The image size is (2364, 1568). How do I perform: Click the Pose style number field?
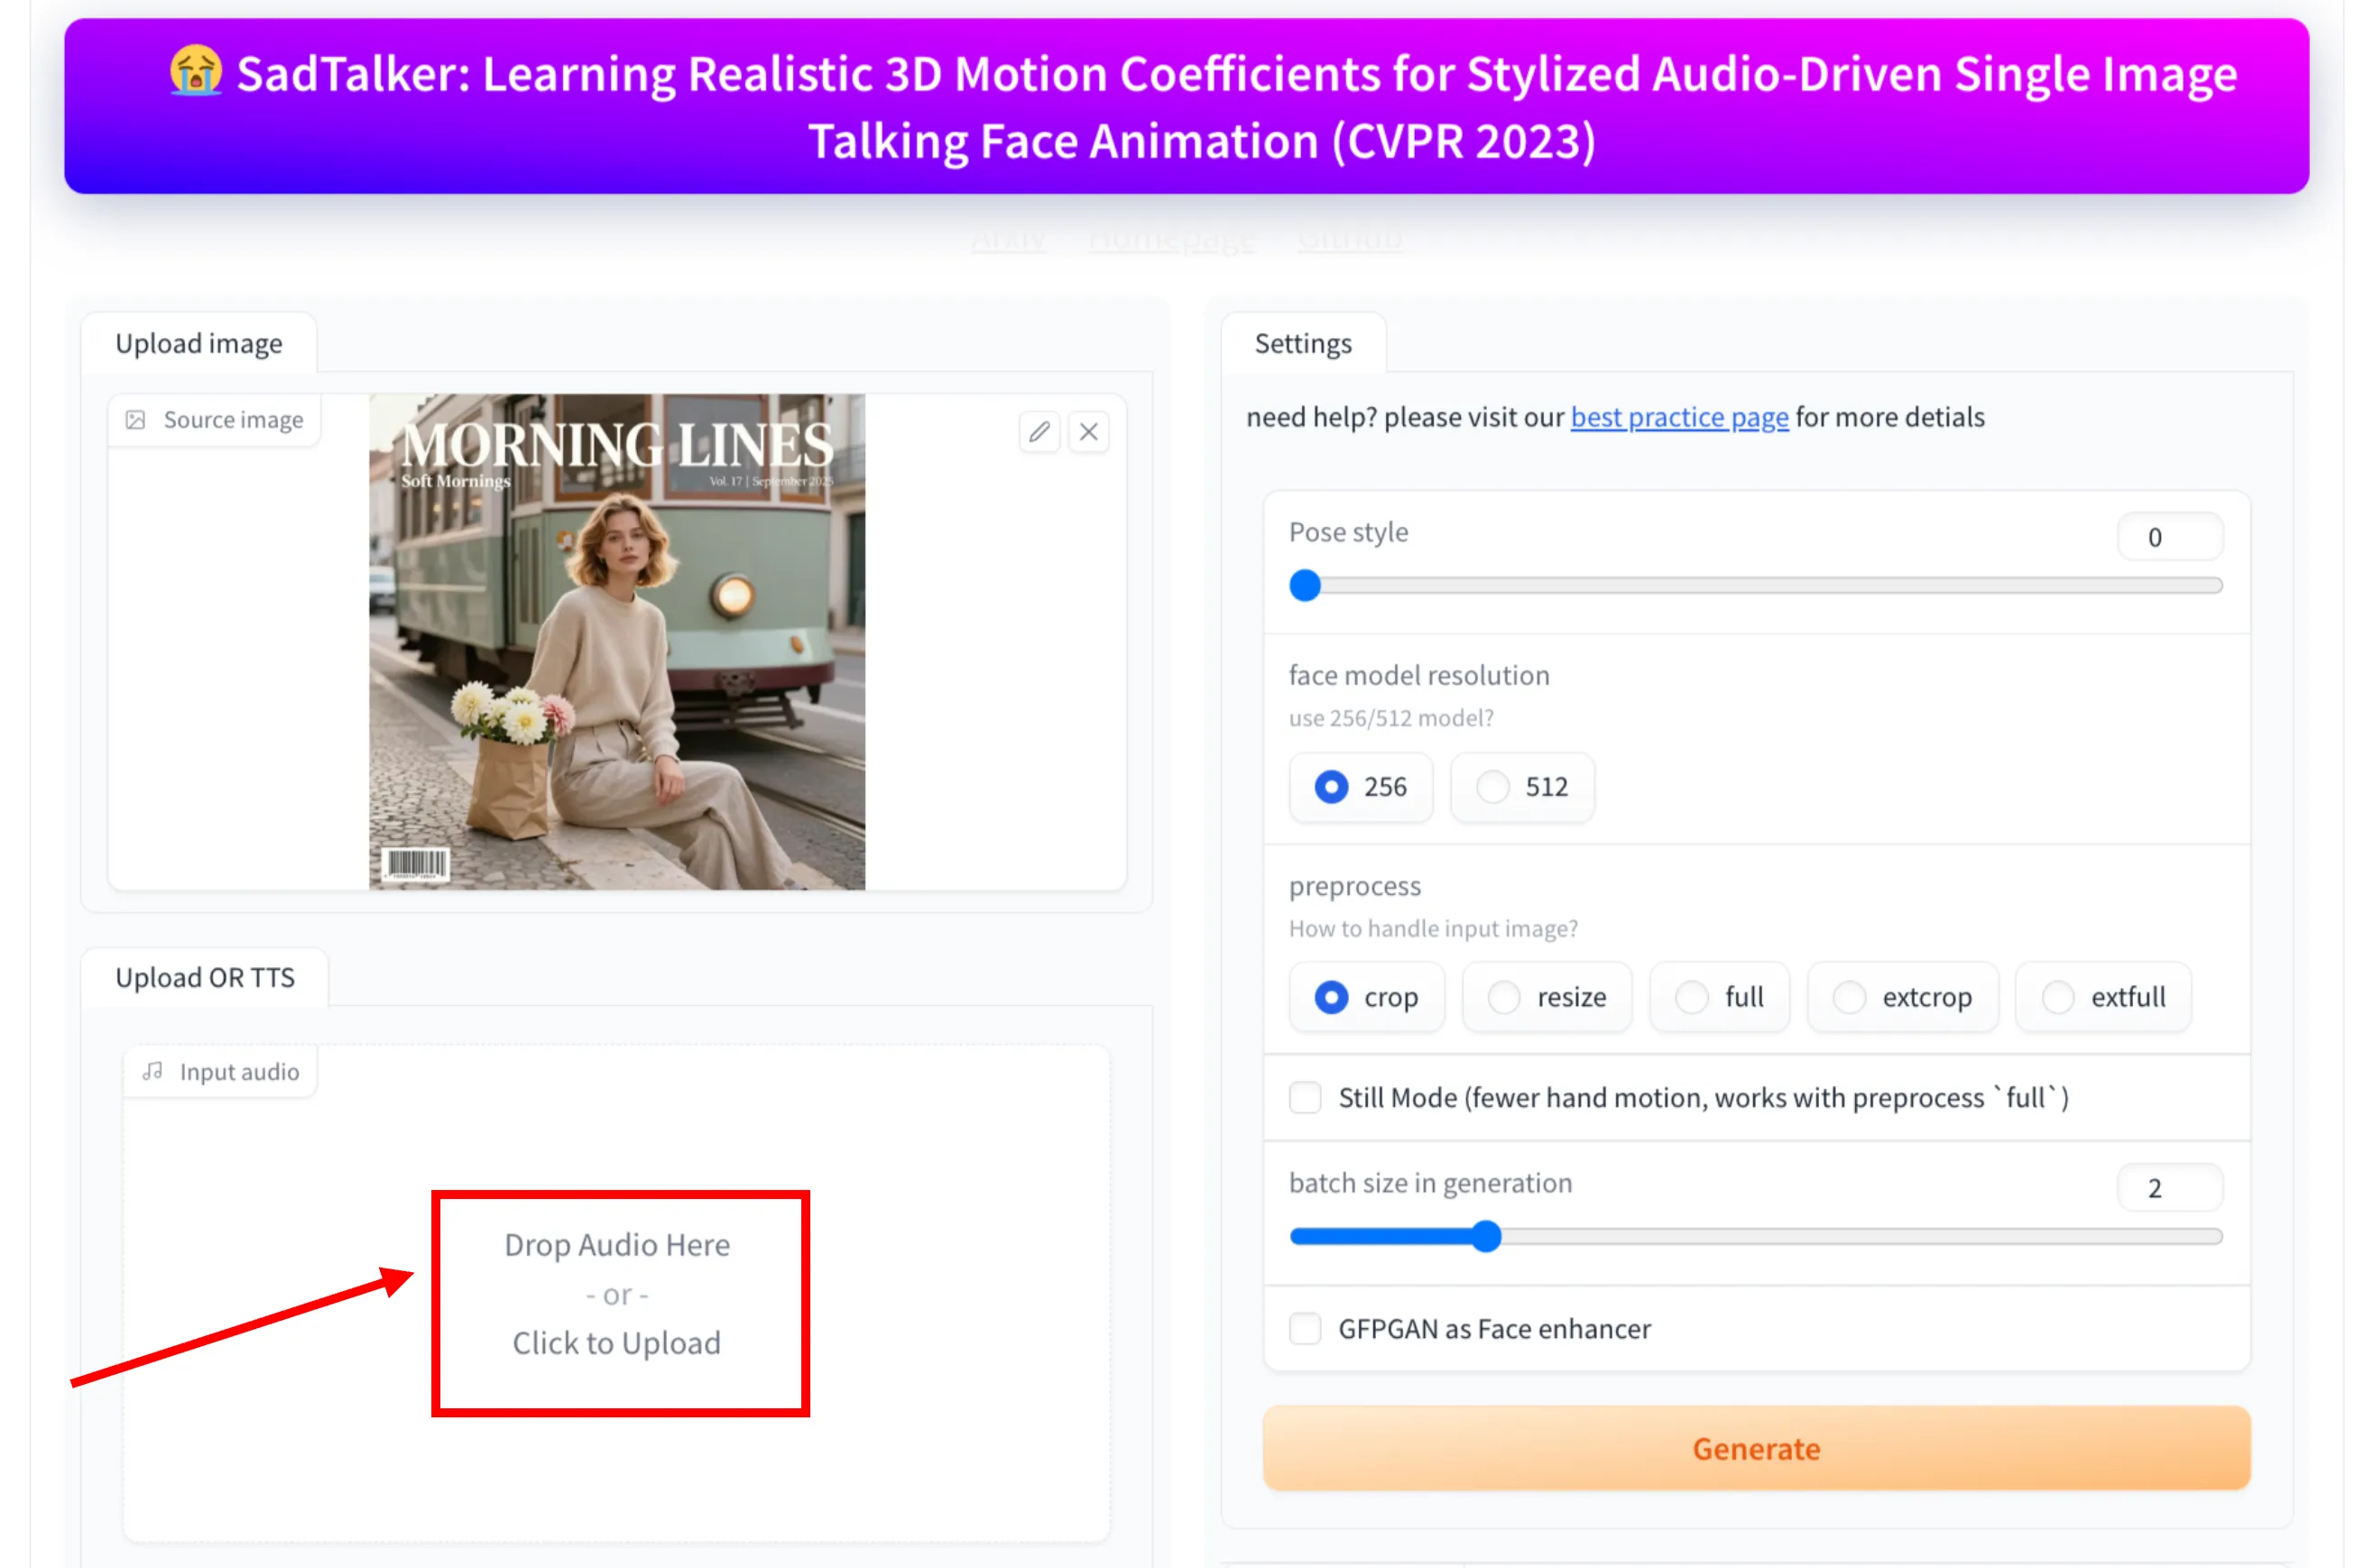tap(2168, 537)
